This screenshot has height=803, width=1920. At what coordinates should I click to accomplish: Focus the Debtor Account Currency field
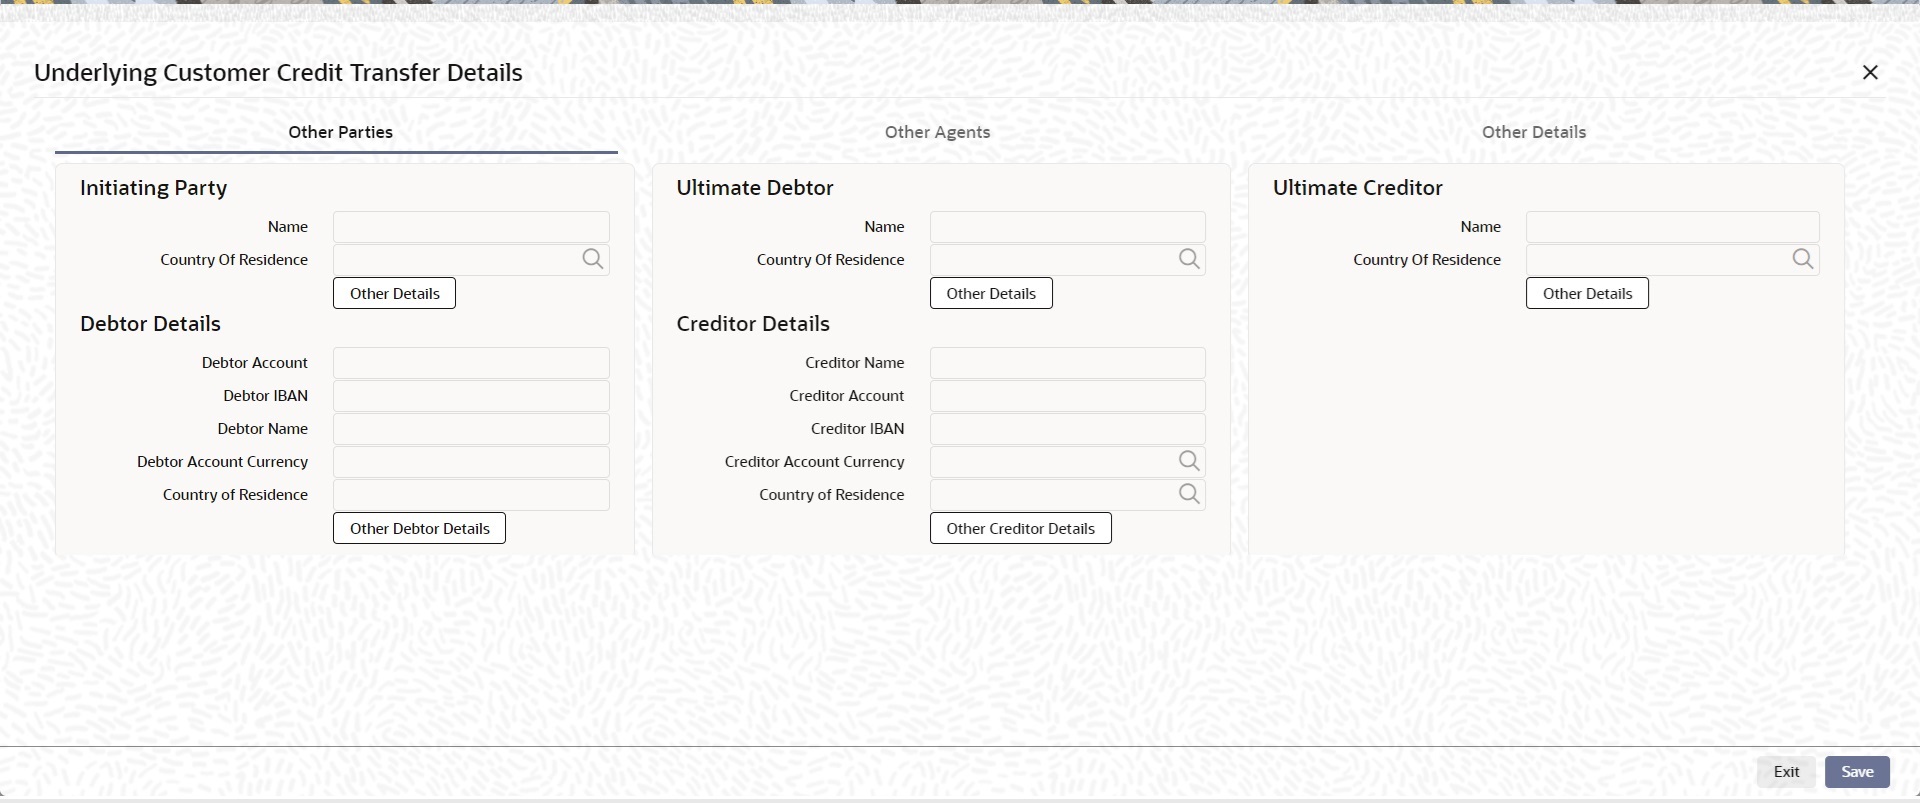click(x=471, y=462)
